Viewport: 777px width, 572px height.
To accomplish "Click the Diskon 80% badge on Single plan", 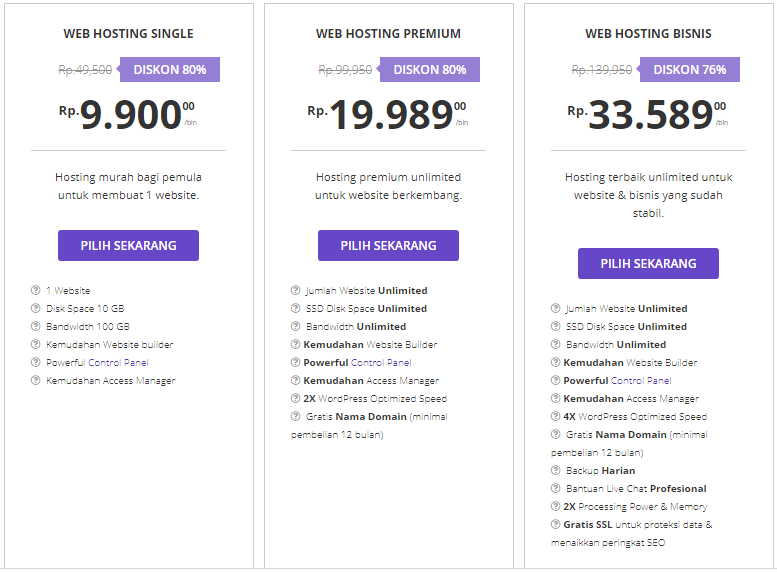I will pos(170,70).
